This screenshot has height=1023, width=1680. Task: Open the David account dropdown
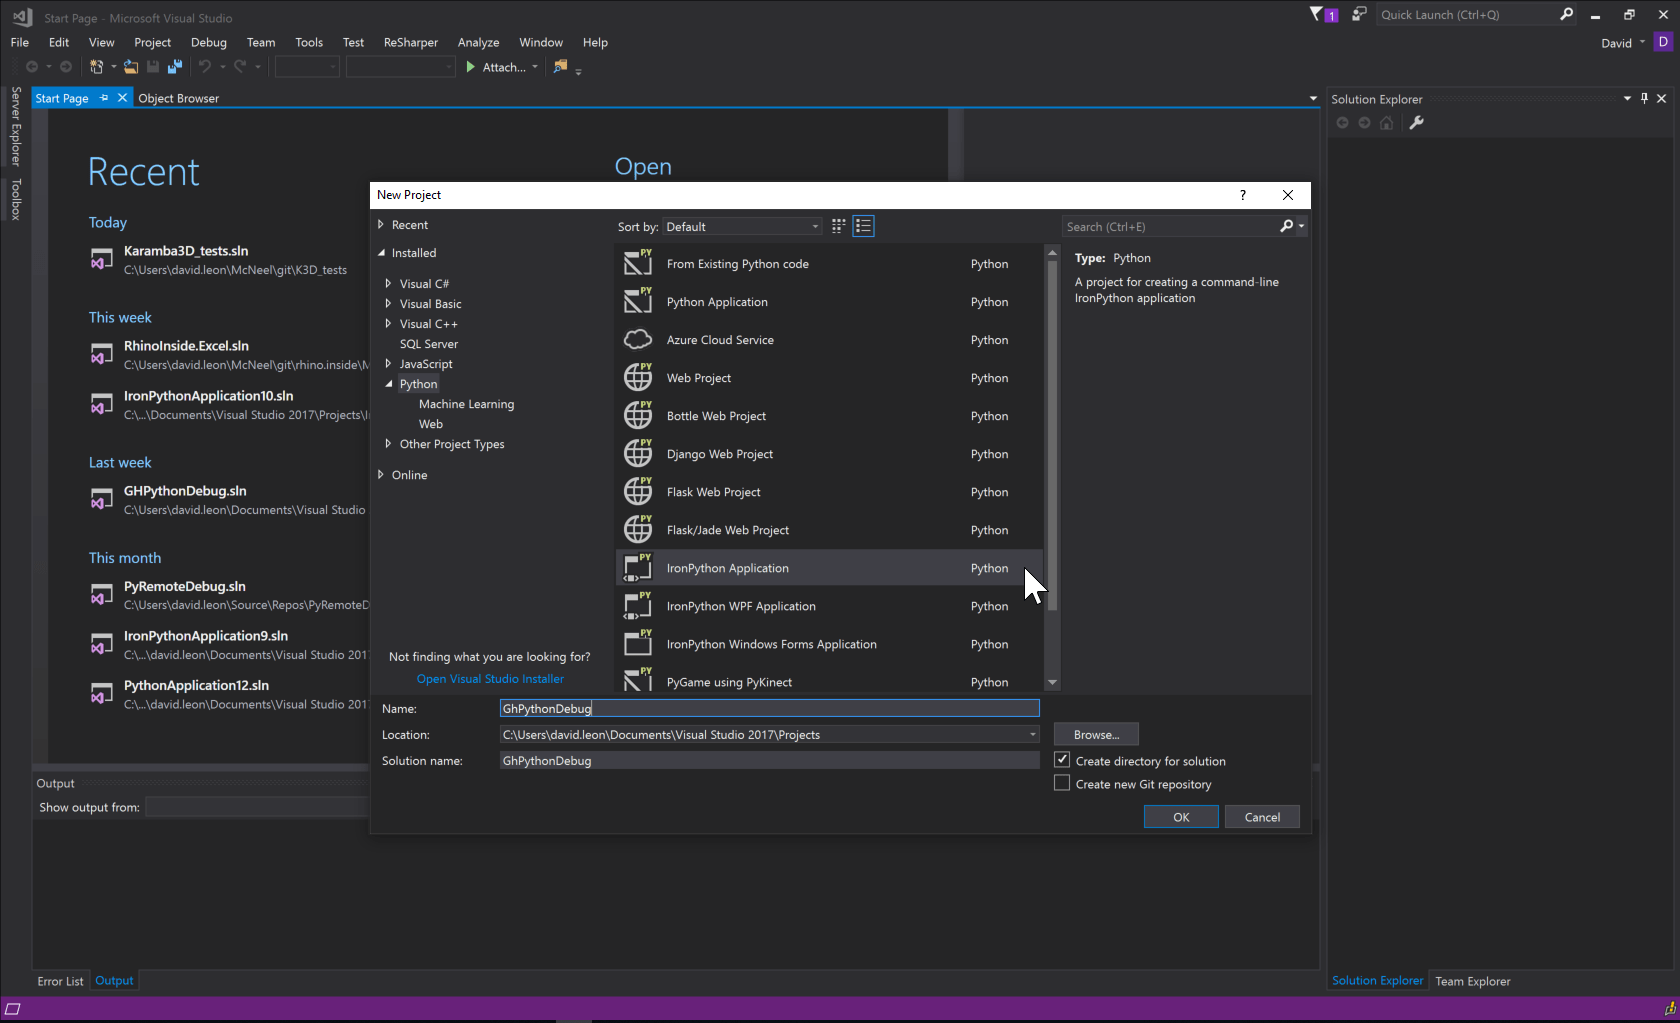click(x=1623, y=43)
